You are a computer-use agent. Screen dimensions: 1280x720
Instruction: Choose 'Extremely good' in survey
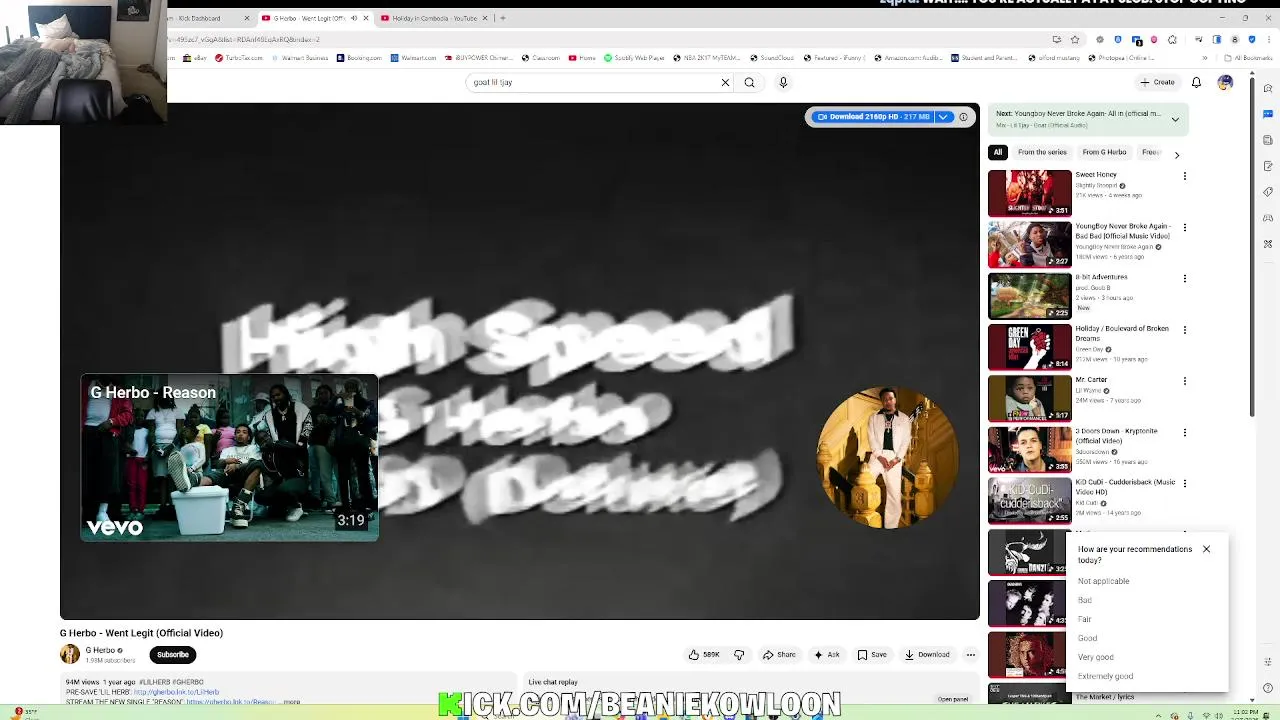[x=1105, y=676]
